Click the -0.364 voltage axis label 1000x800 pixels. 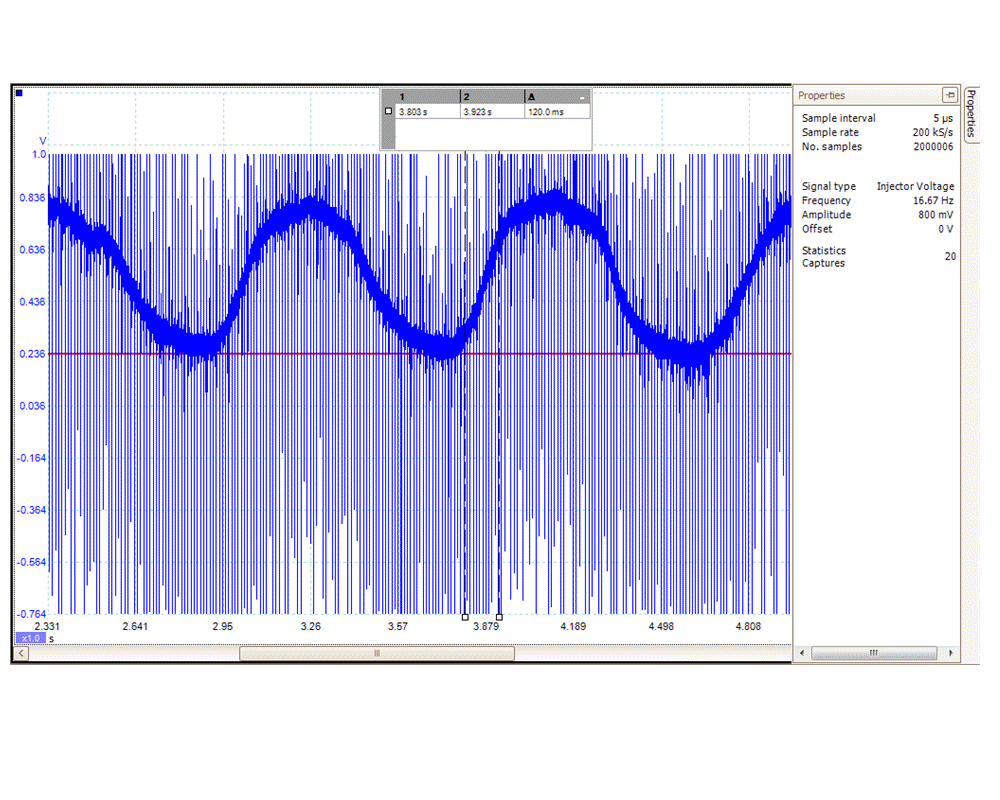(31, 510)
